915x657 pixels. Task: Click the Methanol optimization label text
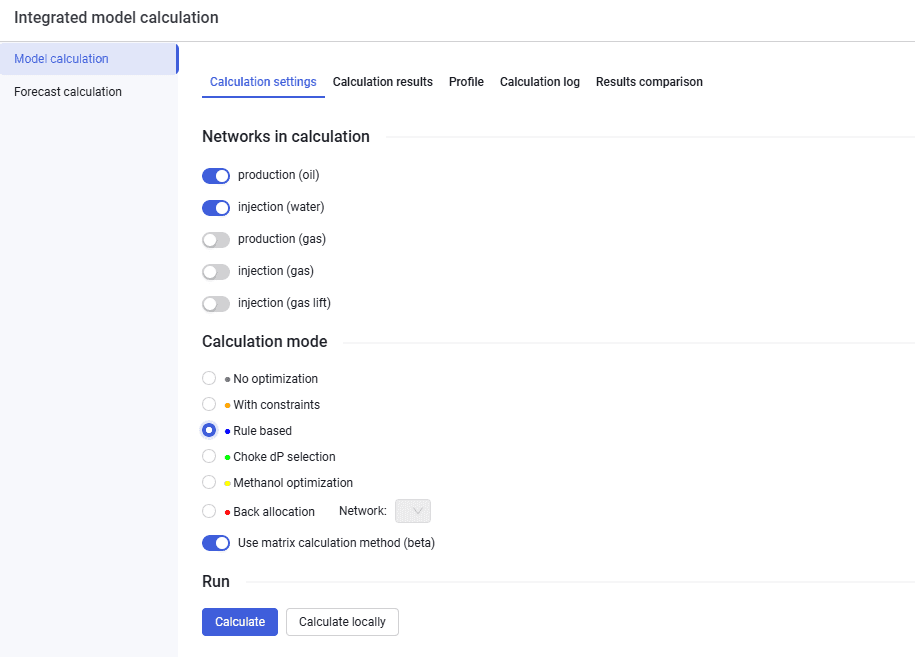pyautogui.click(x=293, y=483)
